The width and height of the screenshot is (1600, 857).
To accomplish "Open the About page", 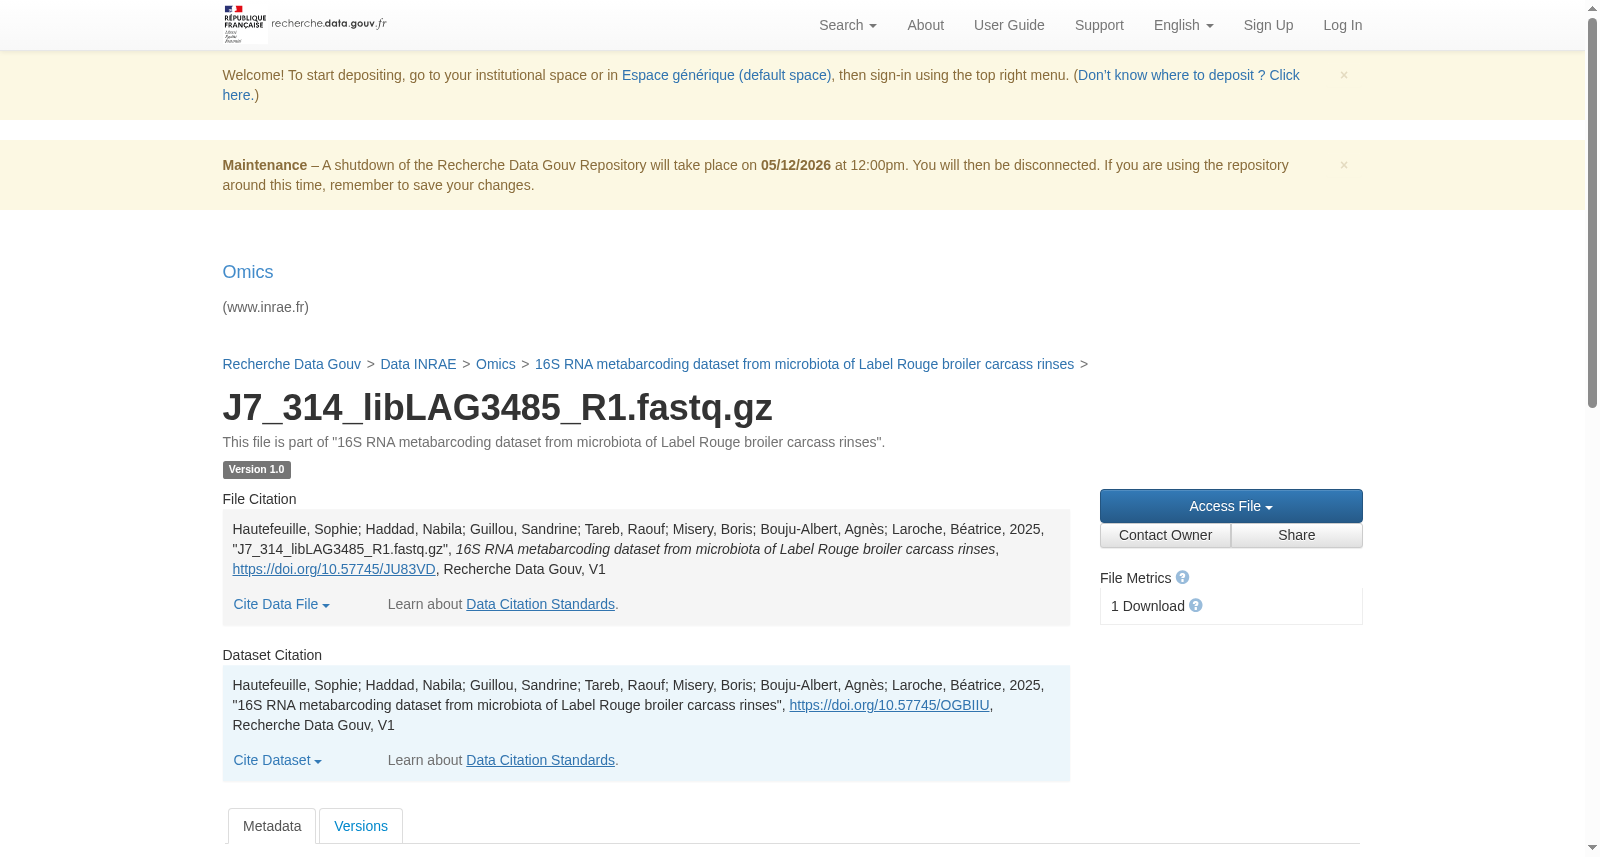I will pyautogui.click(x=925, y=25).
